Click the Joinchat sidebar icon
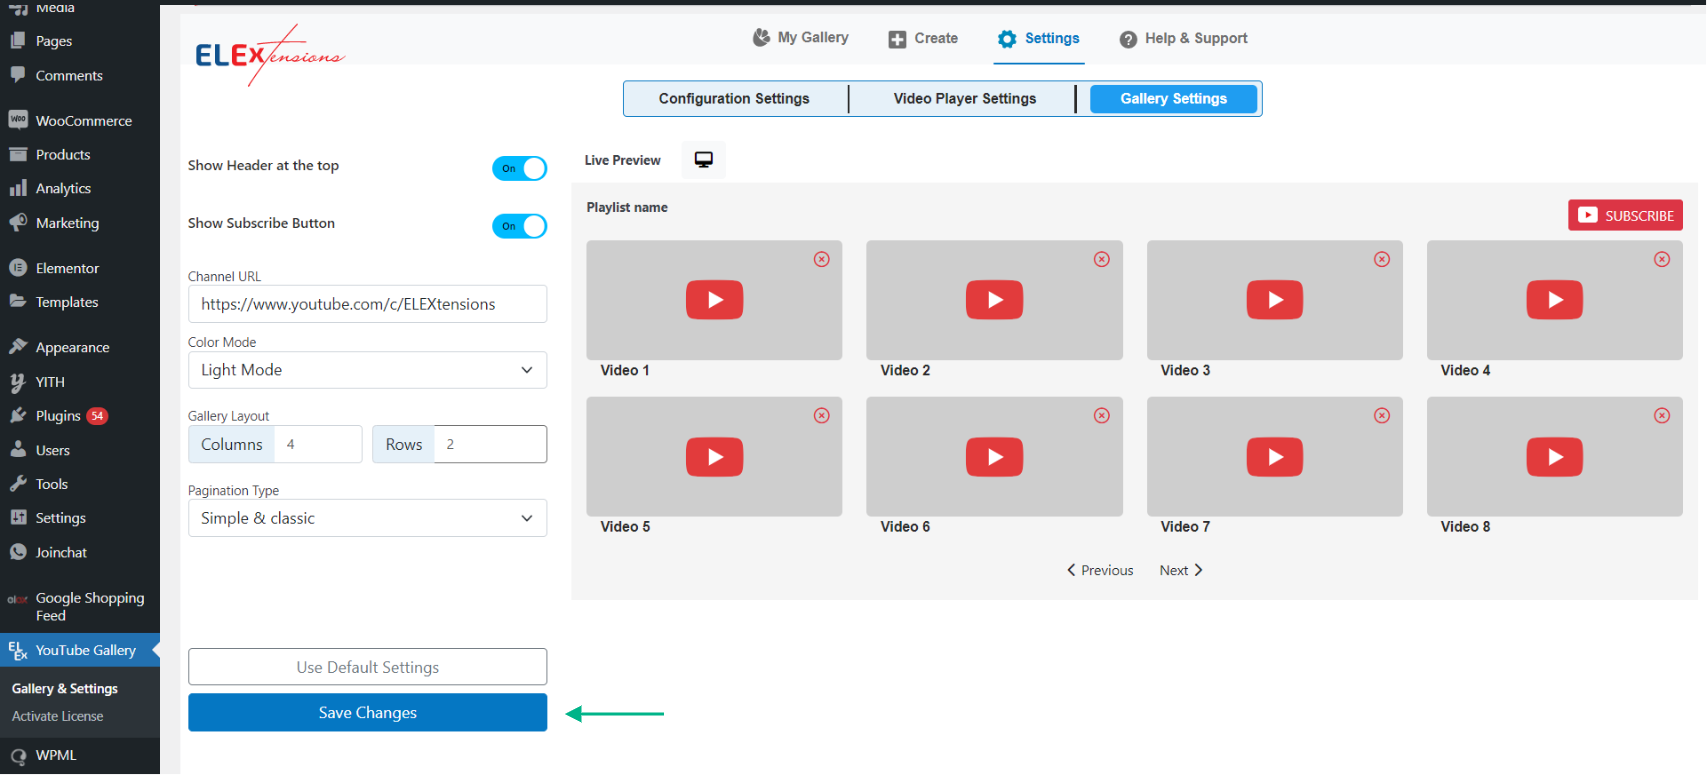Screen dimensions: 1707x775 pyautogui.click(x=18, y=552)
